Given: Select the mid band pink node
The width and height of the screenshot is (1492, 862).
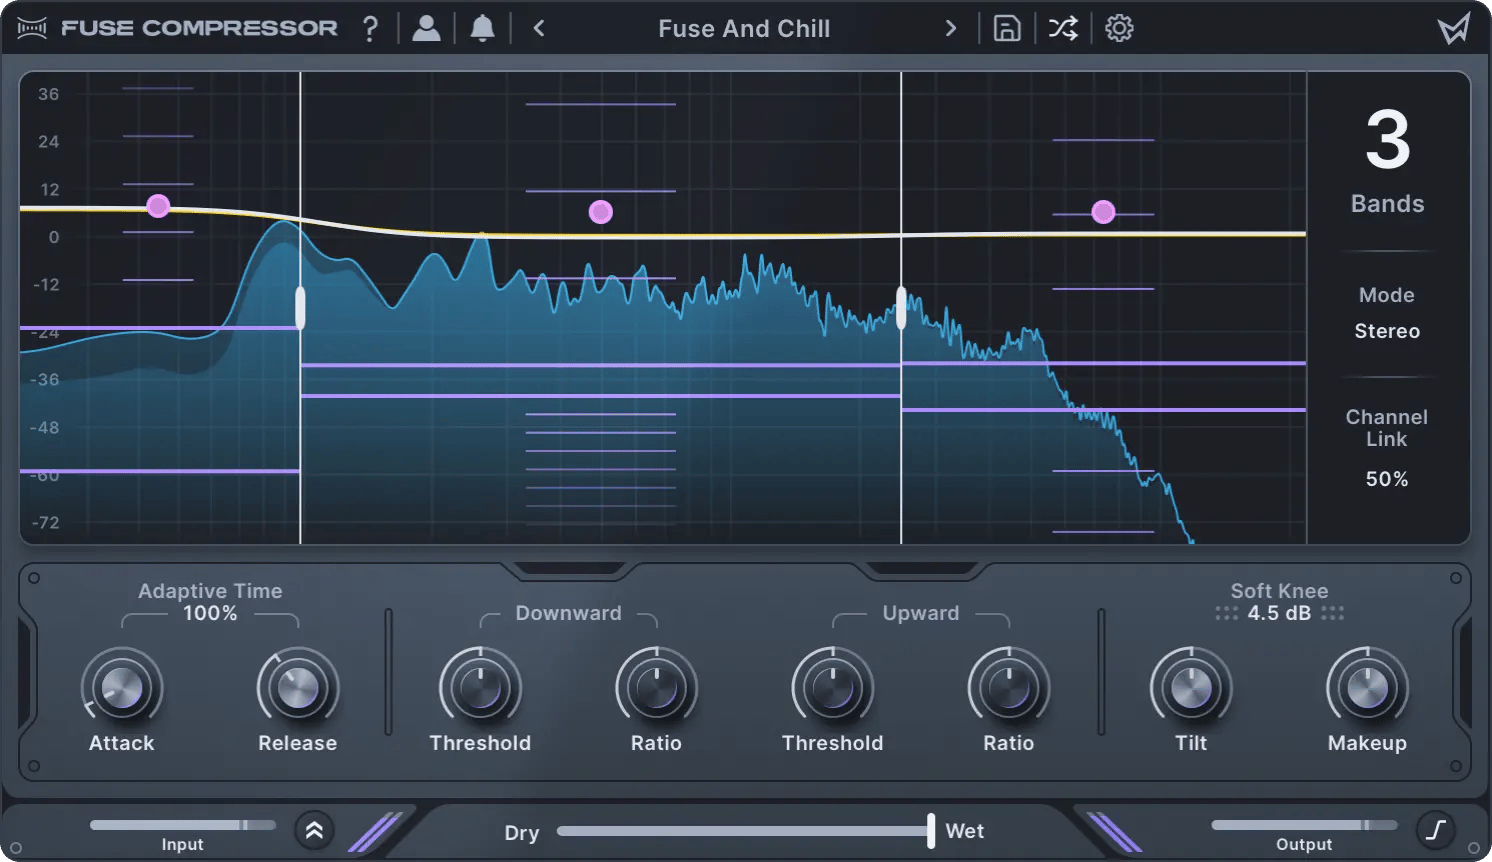Looking at the screenshot, I should (x=600, y=212).
